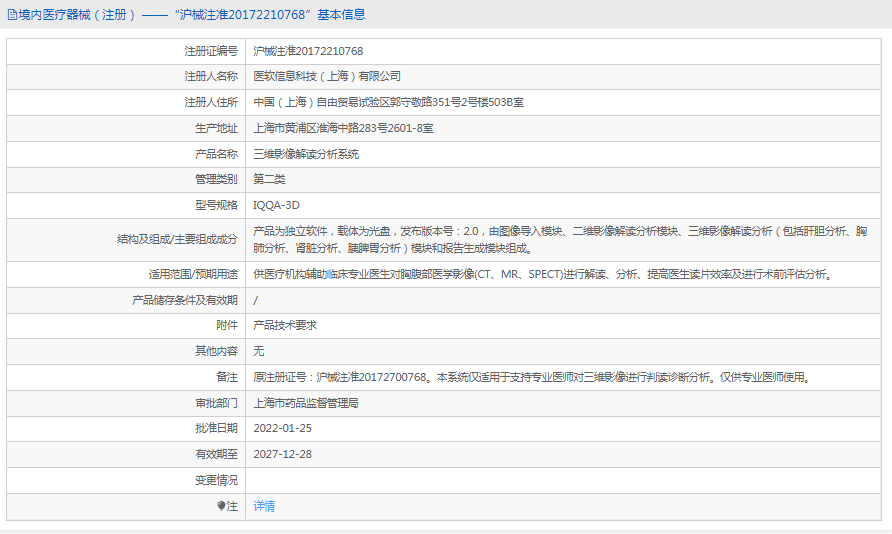Click the 其他内容 label

click(216, 351)
